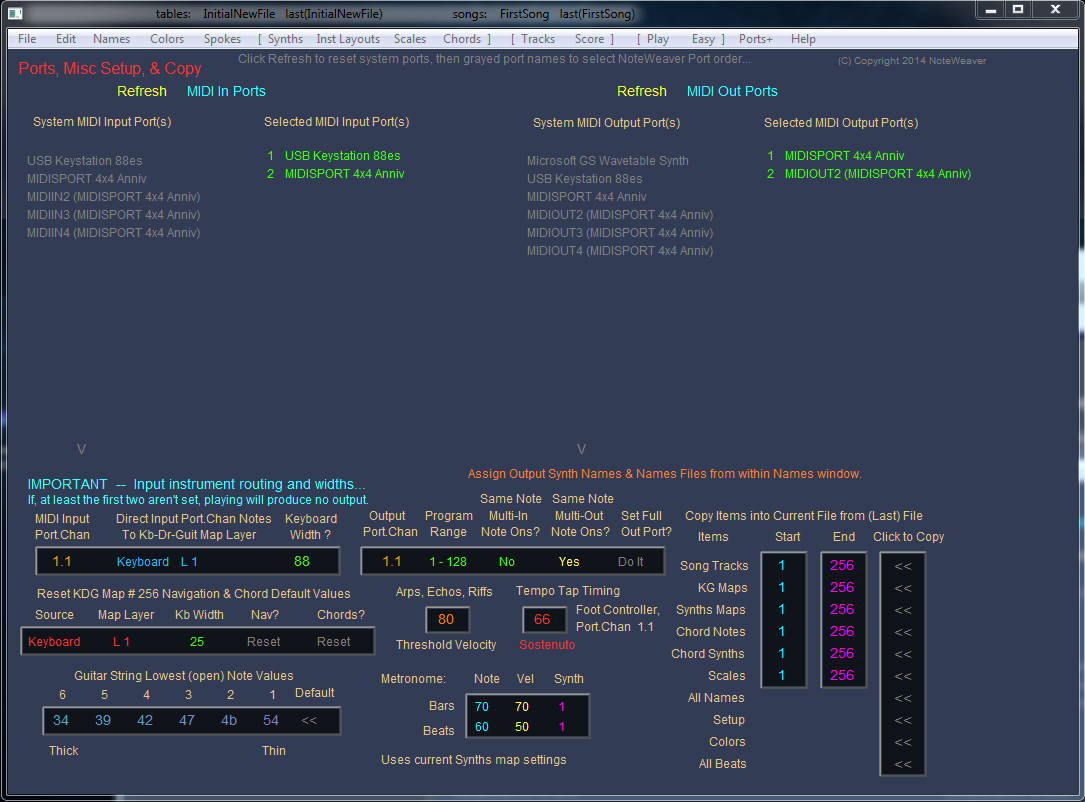This screenshot has height=802, width=1085.
Task: Edit Song Tracks Start value
Action: pos(782,565)
